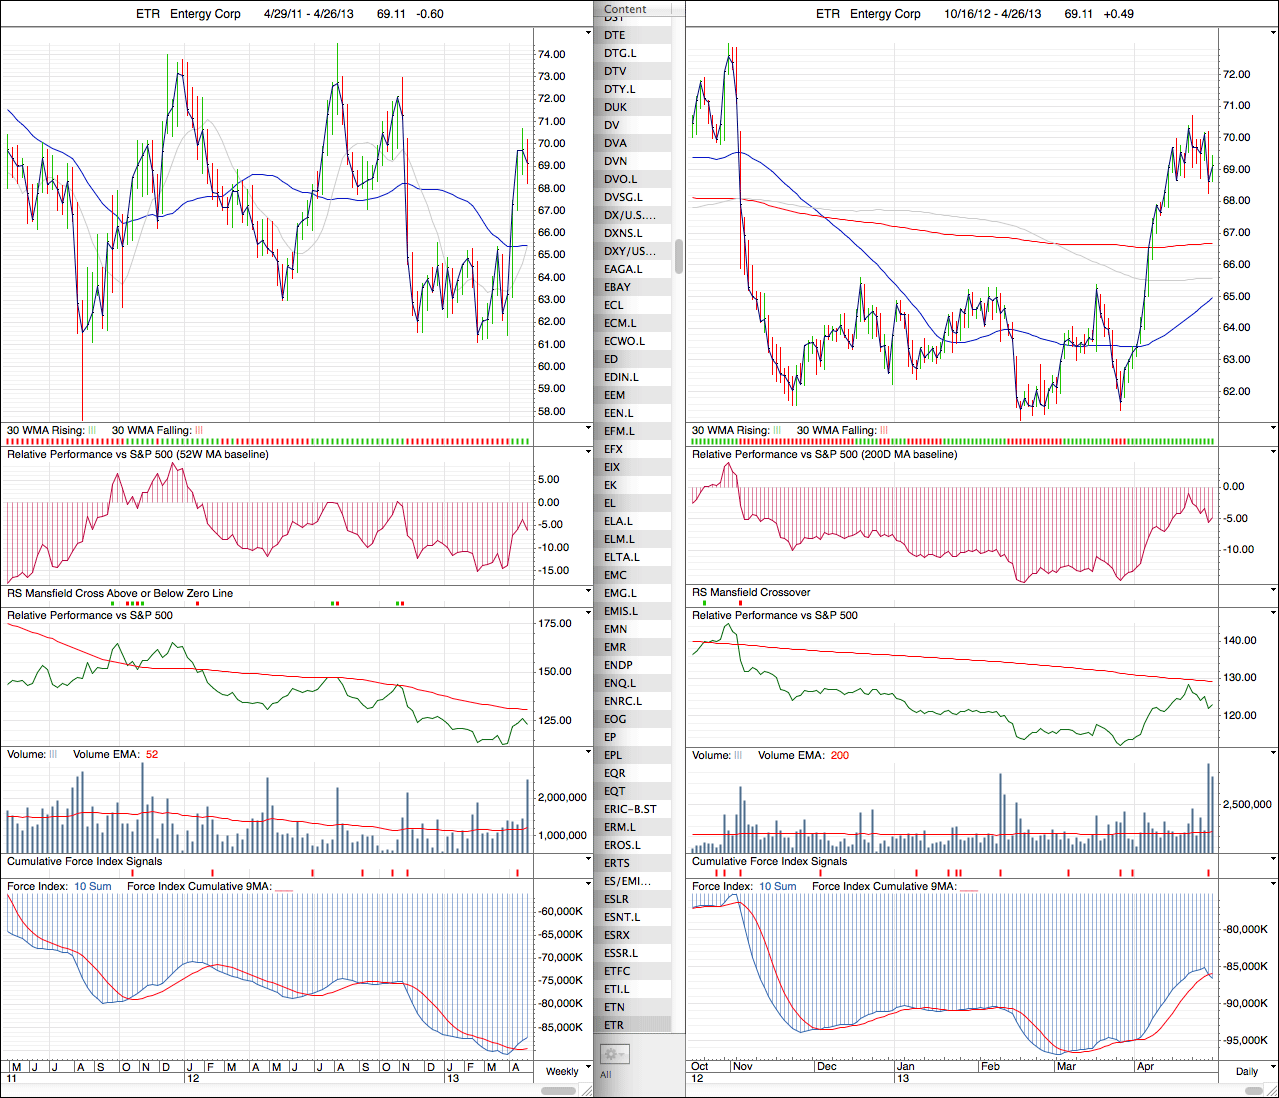
Task: Click the All label under the gear
Action: [x=605, y=1075]
